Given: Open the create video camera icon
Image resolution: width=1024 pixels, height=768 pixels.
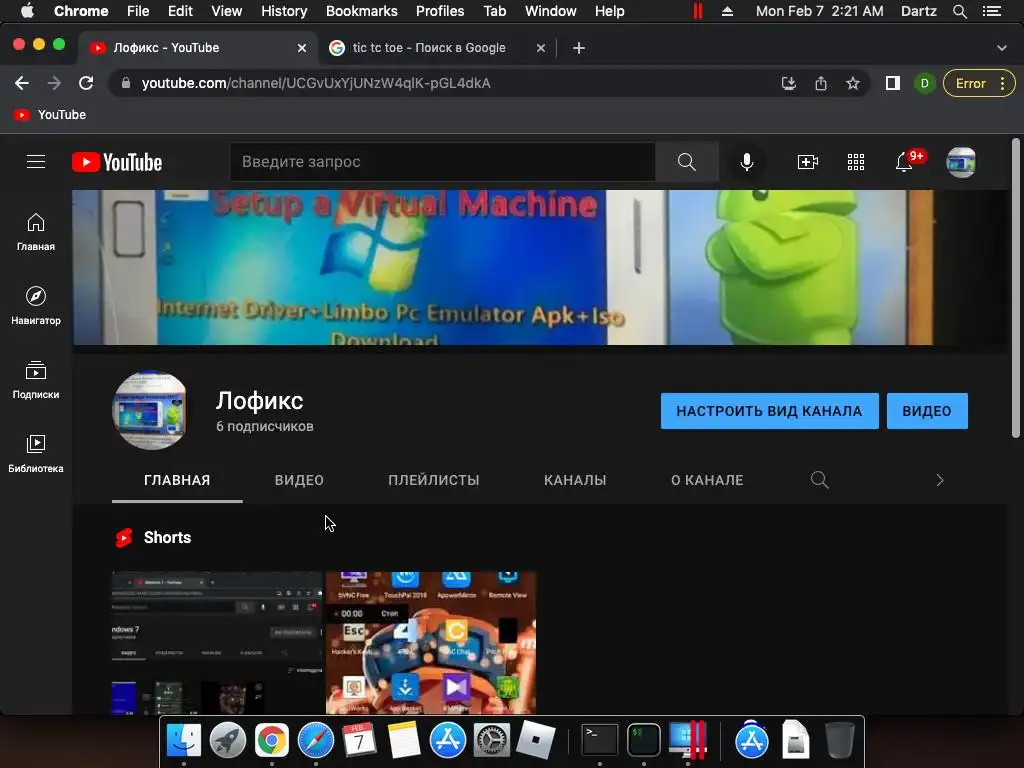Looking at the screenshot, I should point(808,162).
